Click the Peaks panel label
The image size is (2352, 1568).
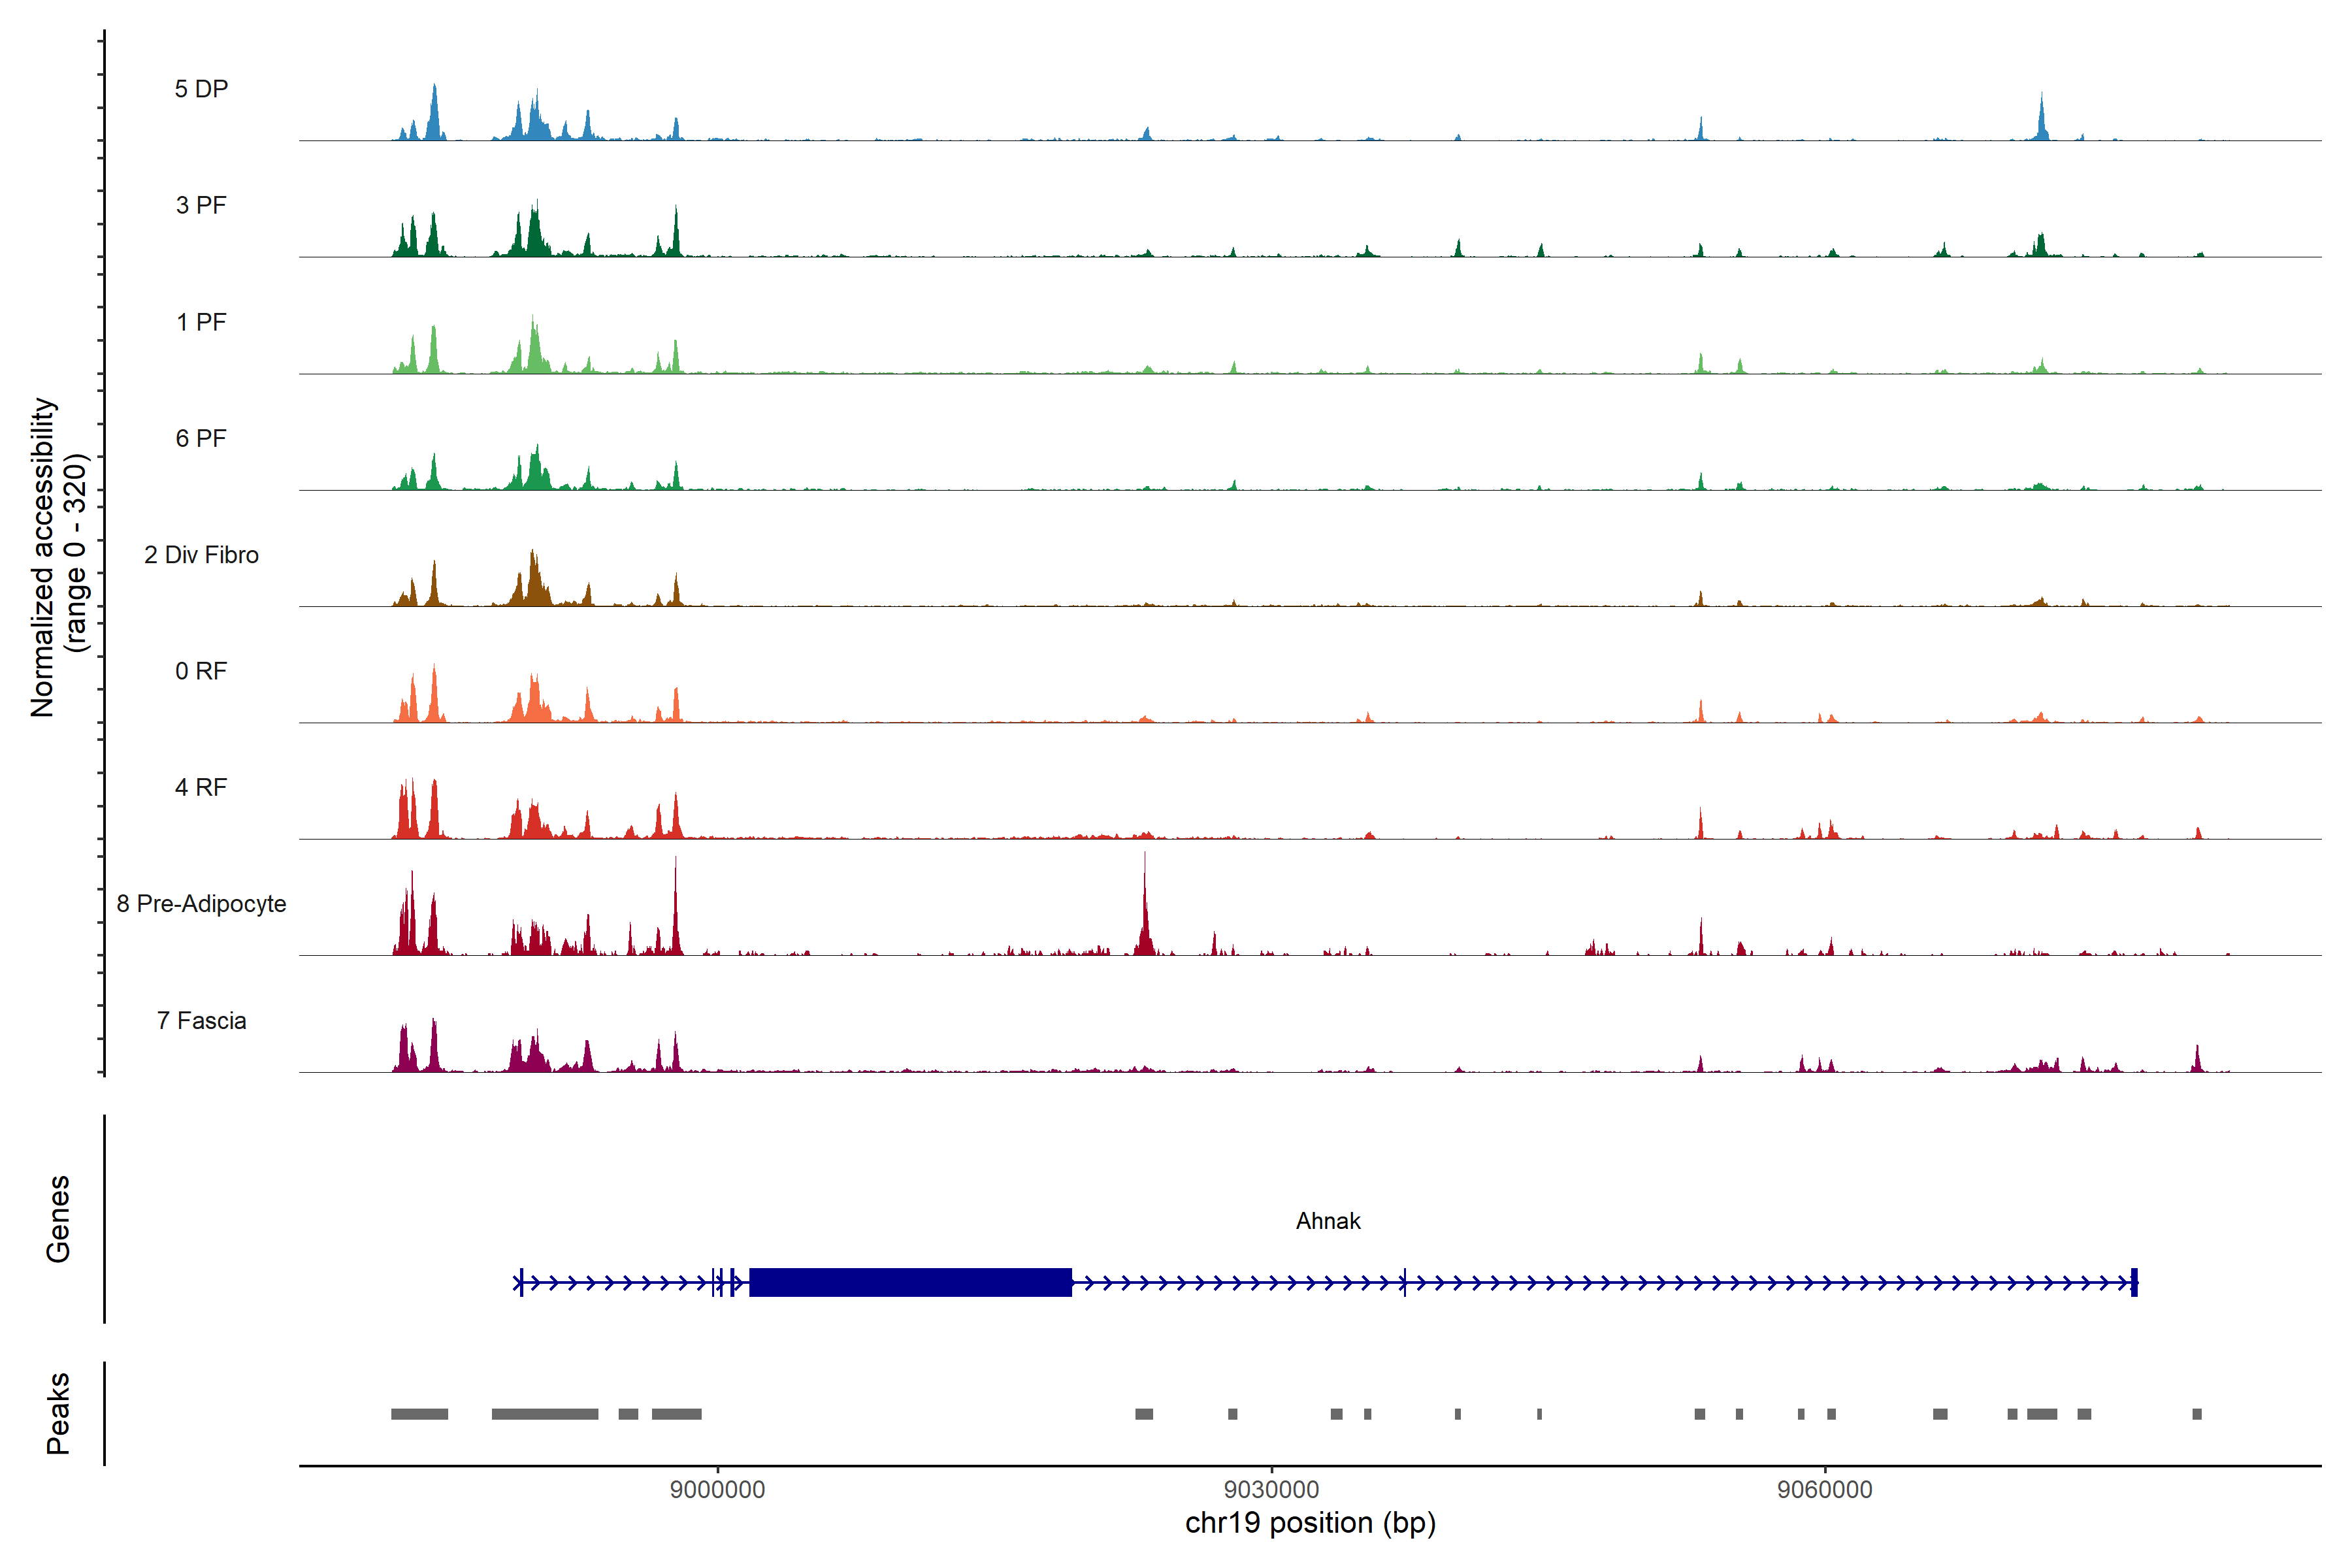58,1413
